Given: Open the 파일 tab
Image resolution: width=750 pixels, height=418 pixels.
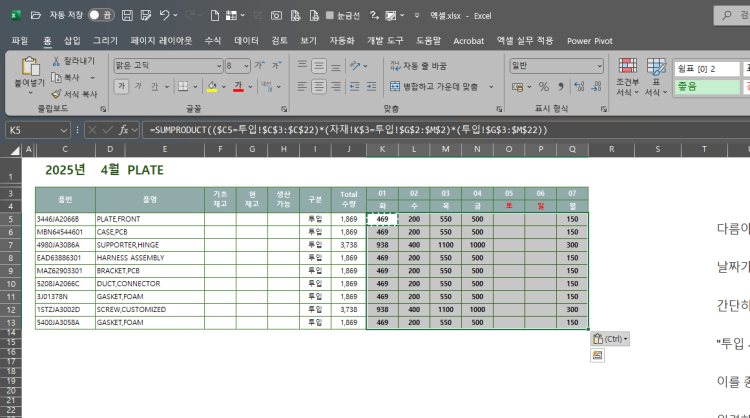Looking at the screenshot, I should (x=20, y=41).
